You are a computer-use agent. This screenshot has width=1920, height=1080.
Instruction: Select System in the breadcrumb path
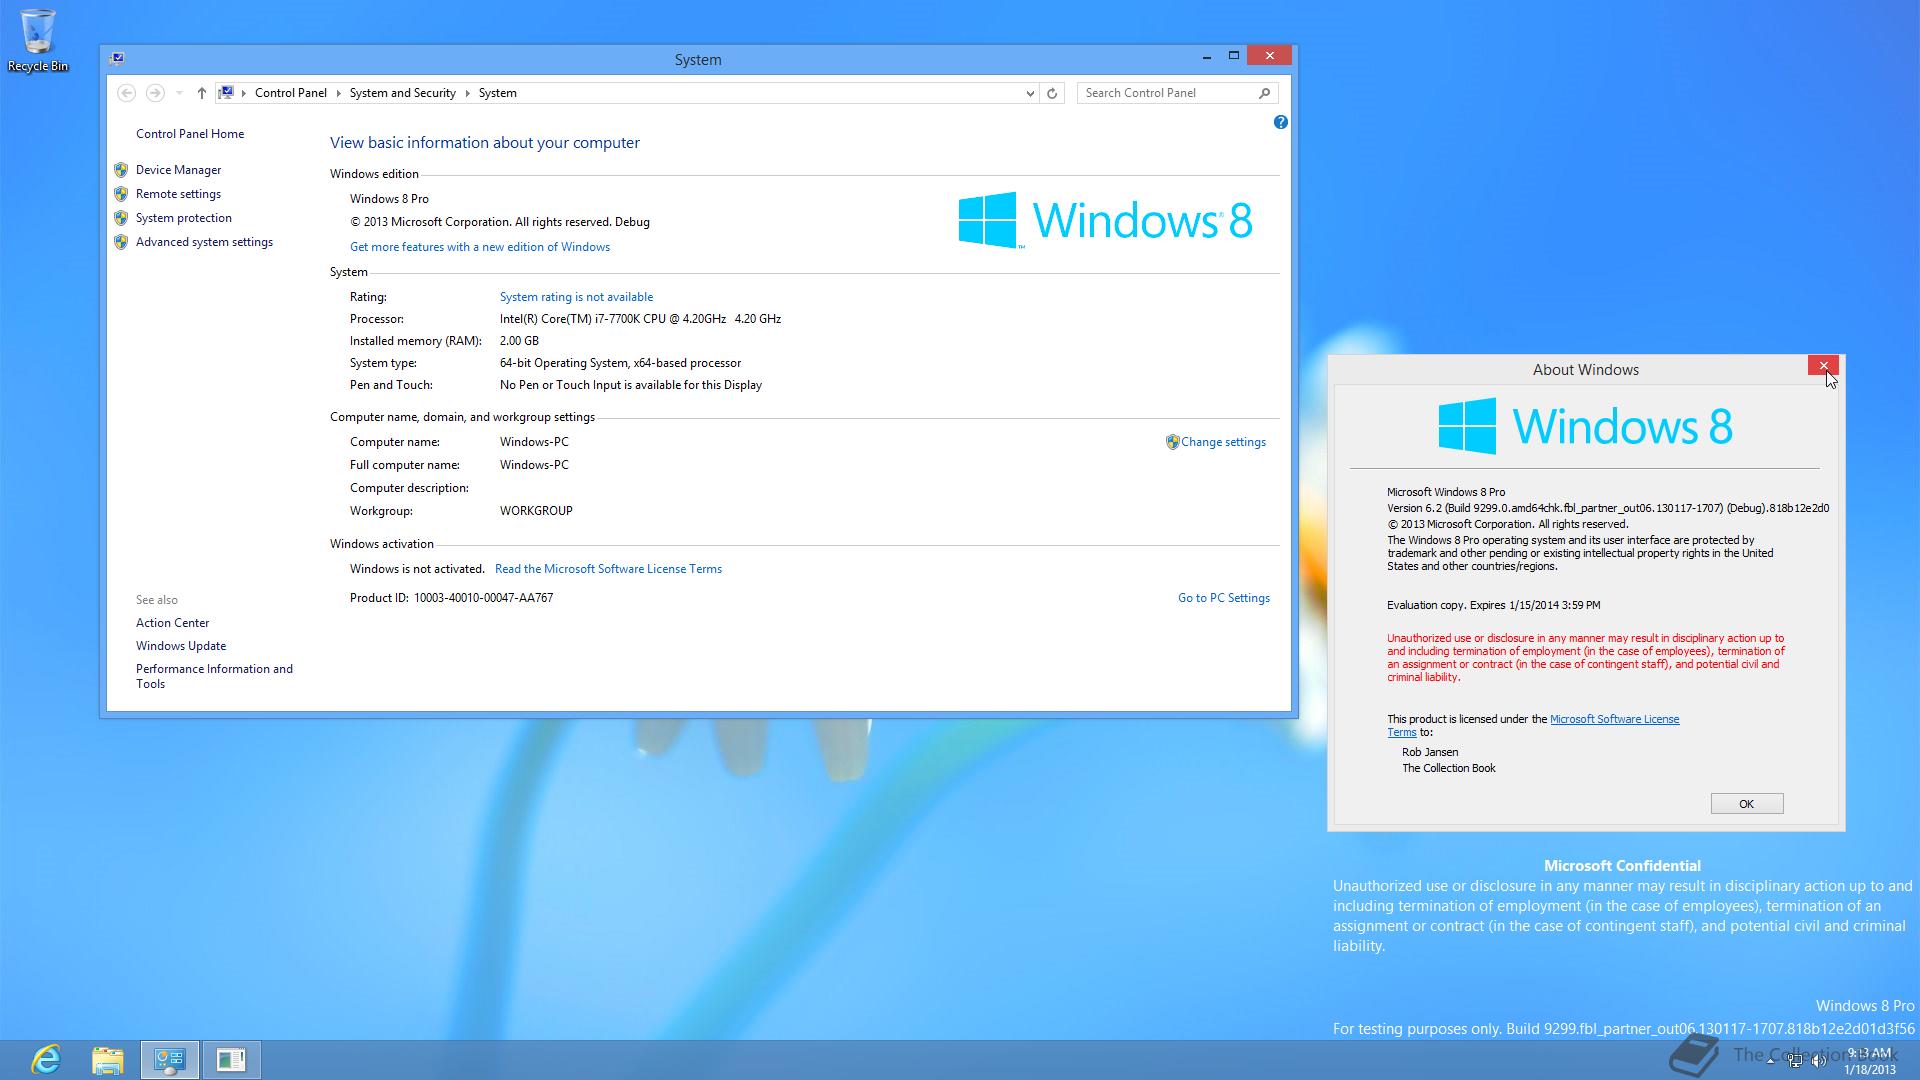pyautogui.click(x=497, y=93)
